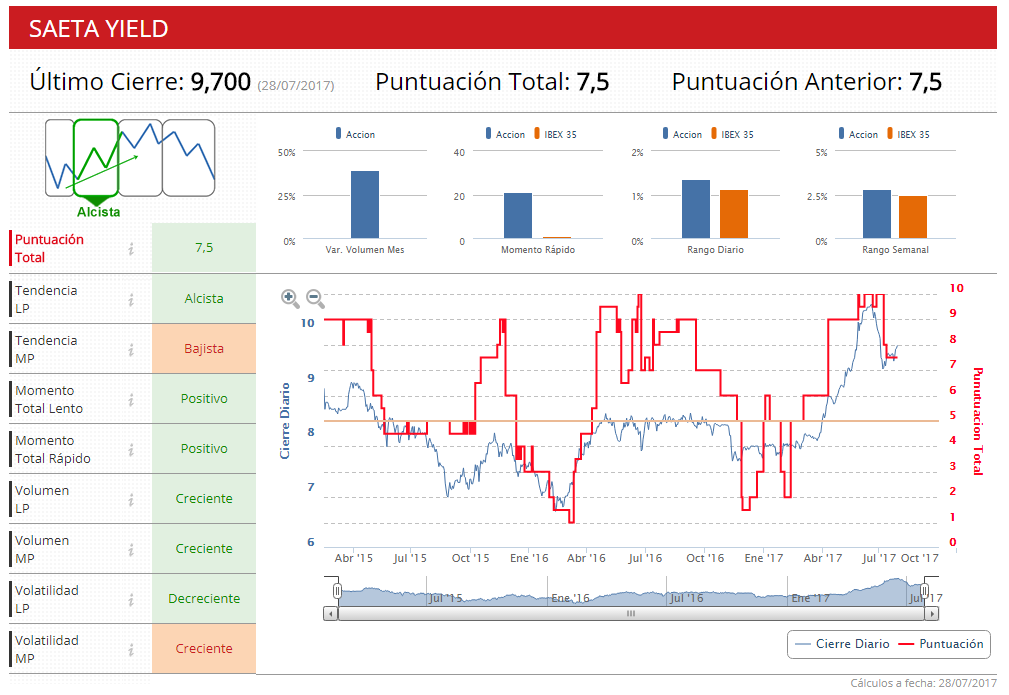Click the Puntuación Anterior 7,5 text

[x=807, y=82]
